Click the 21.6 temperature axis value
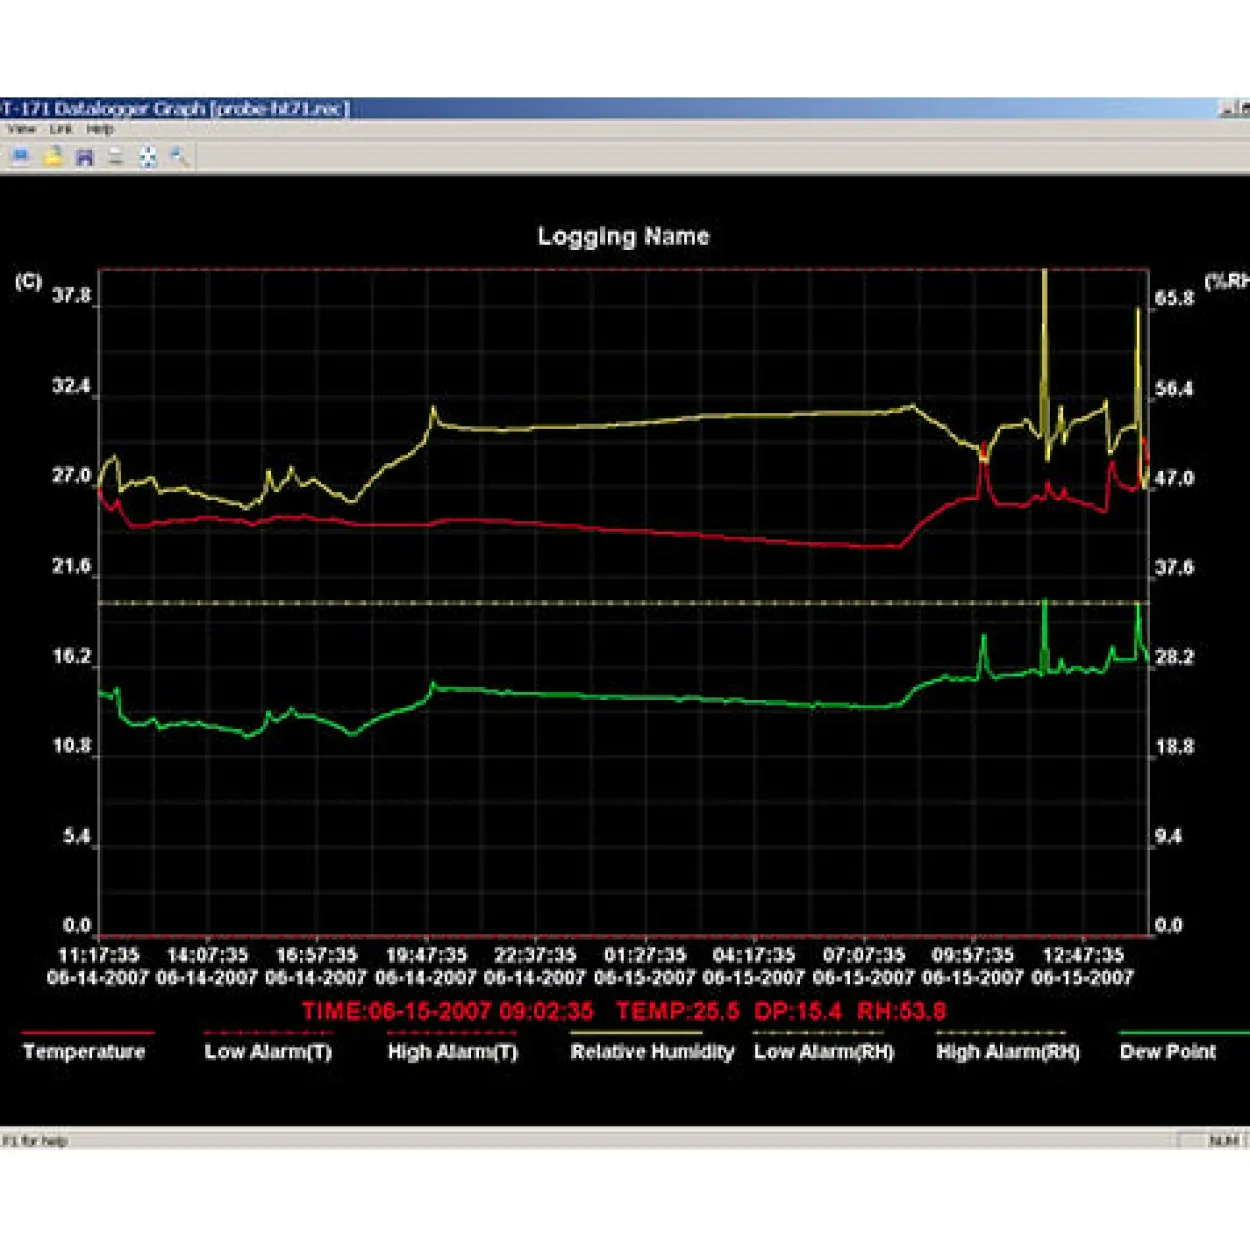This screenshot has height=1250, width=1250. 71,566
